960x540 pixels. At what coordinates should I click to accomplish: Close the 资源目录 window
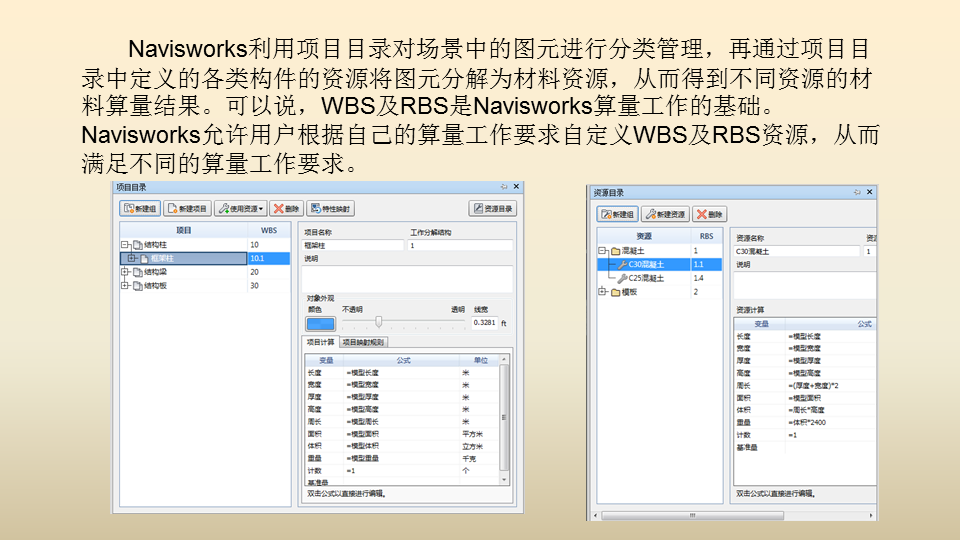point(869,192)
